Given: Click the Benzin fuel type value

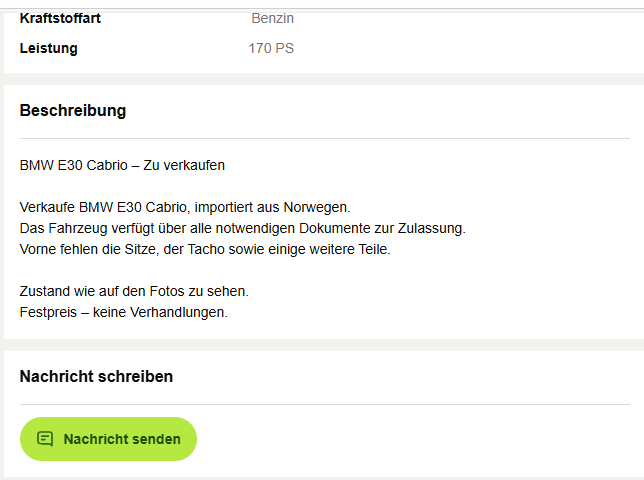Looking at the screenshot, I should [x=272, y=18].
